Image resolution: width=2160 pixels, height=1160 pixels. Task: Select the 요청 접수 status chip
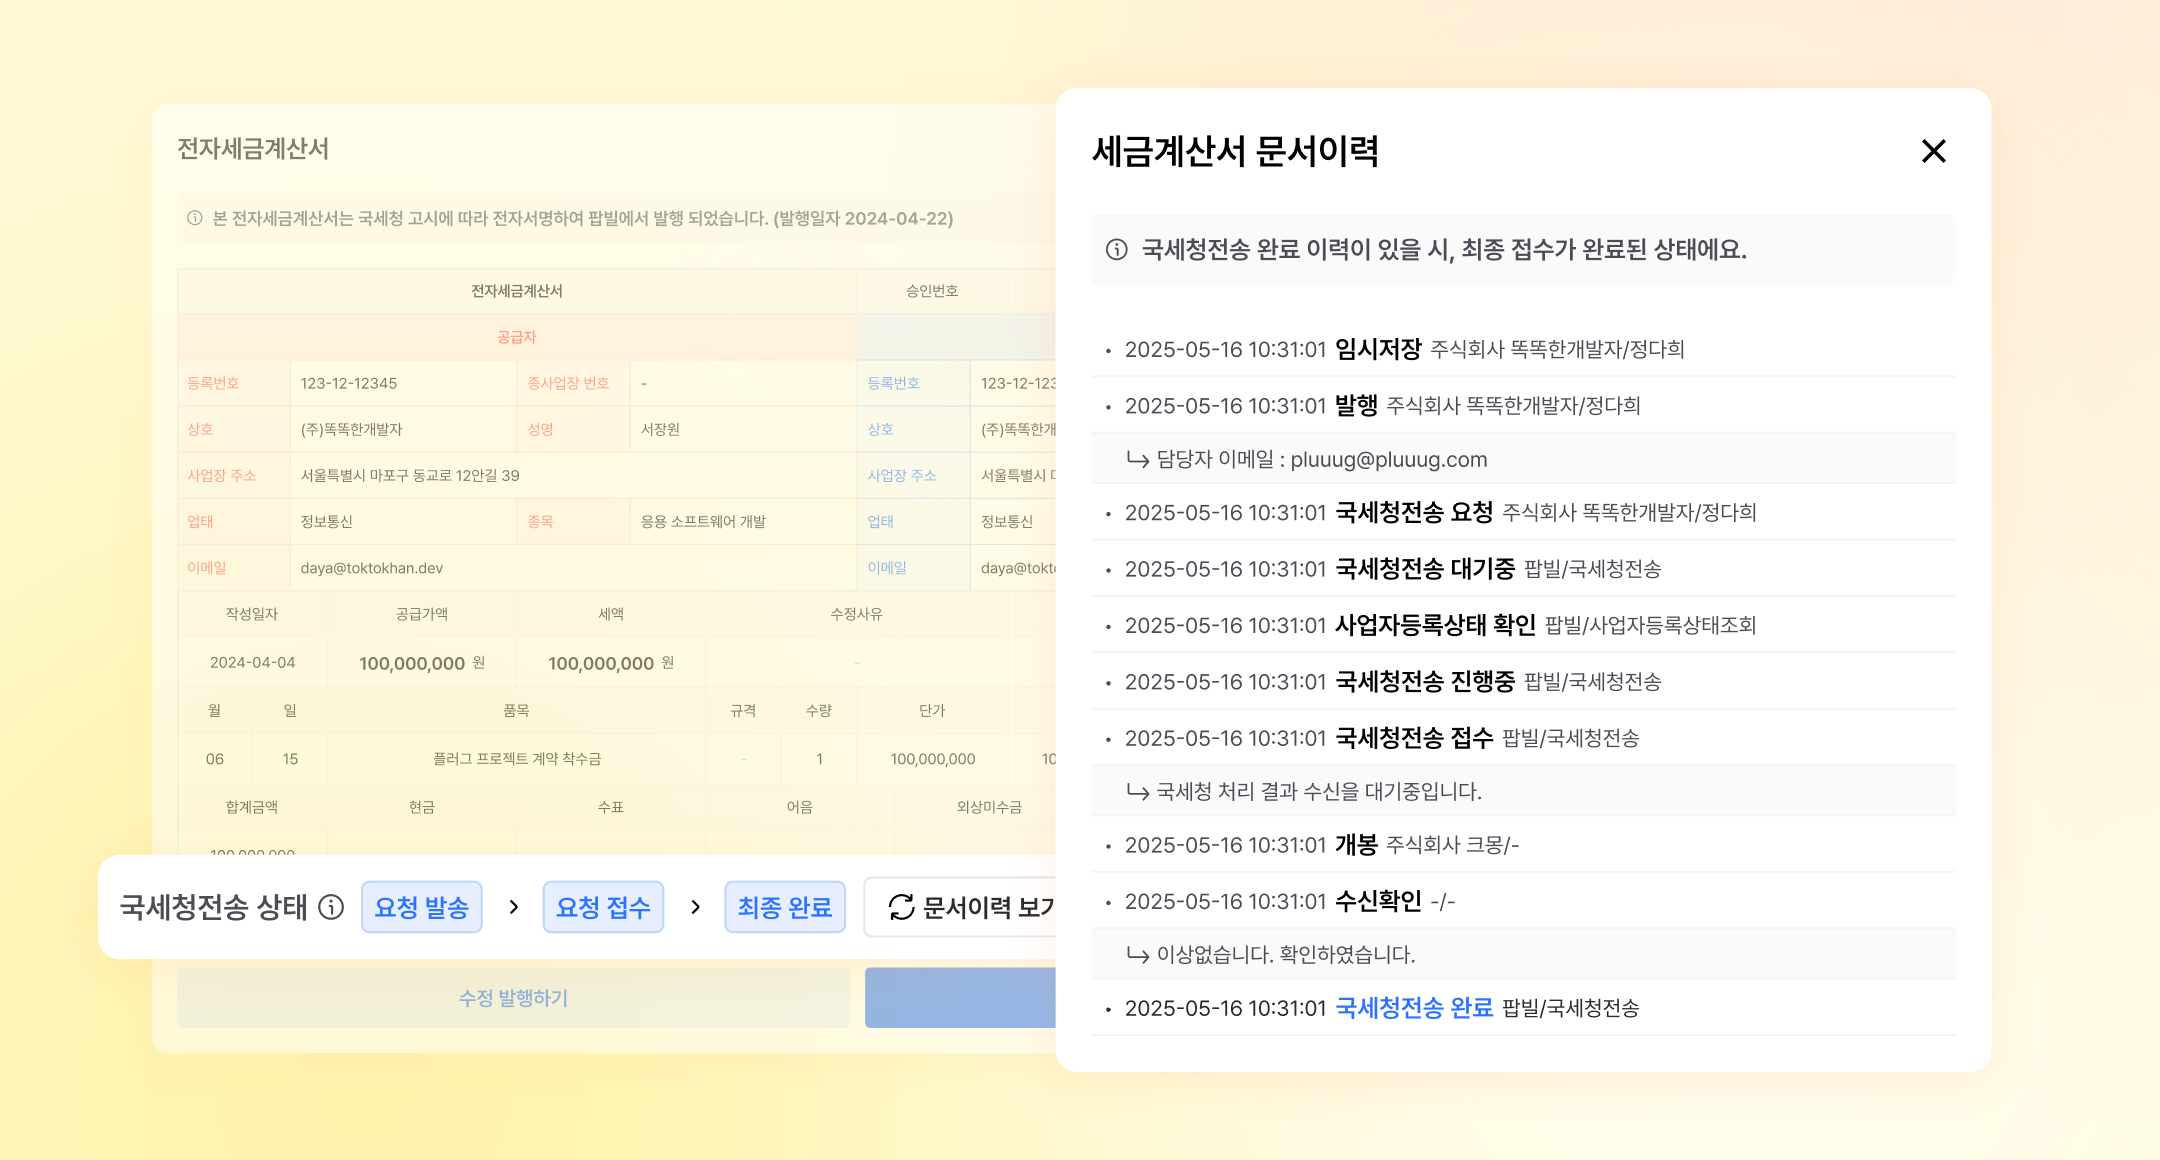(603, 907)
